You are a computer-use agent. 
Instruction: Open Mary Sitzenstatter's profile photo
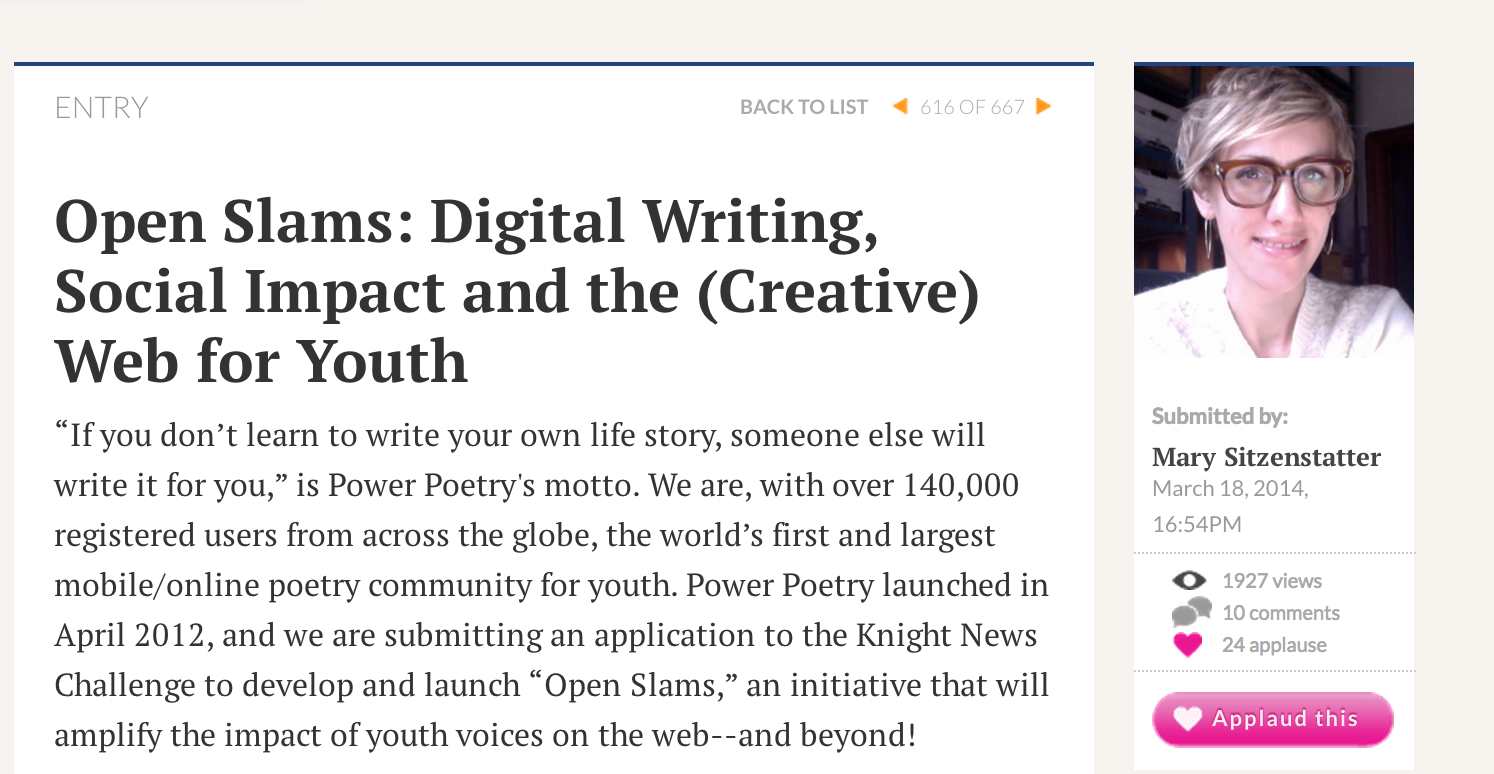(1273, 211)
